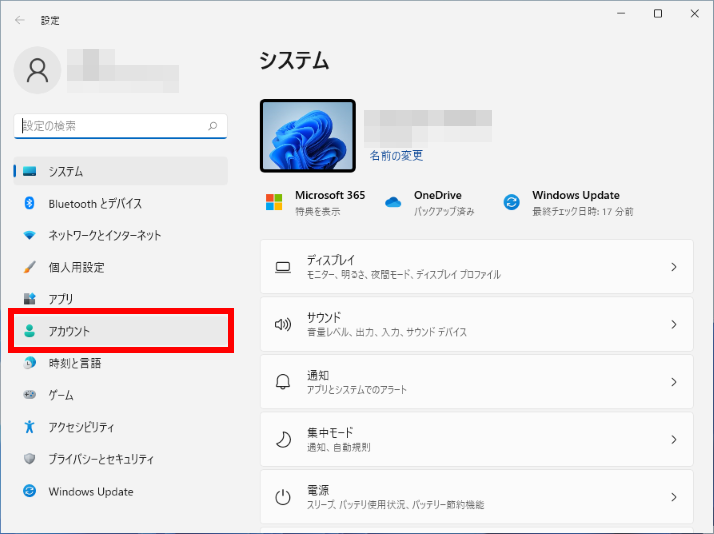Open Bluetooth とデバイス settings
The image size is (714, 534).
pos(121,203)
